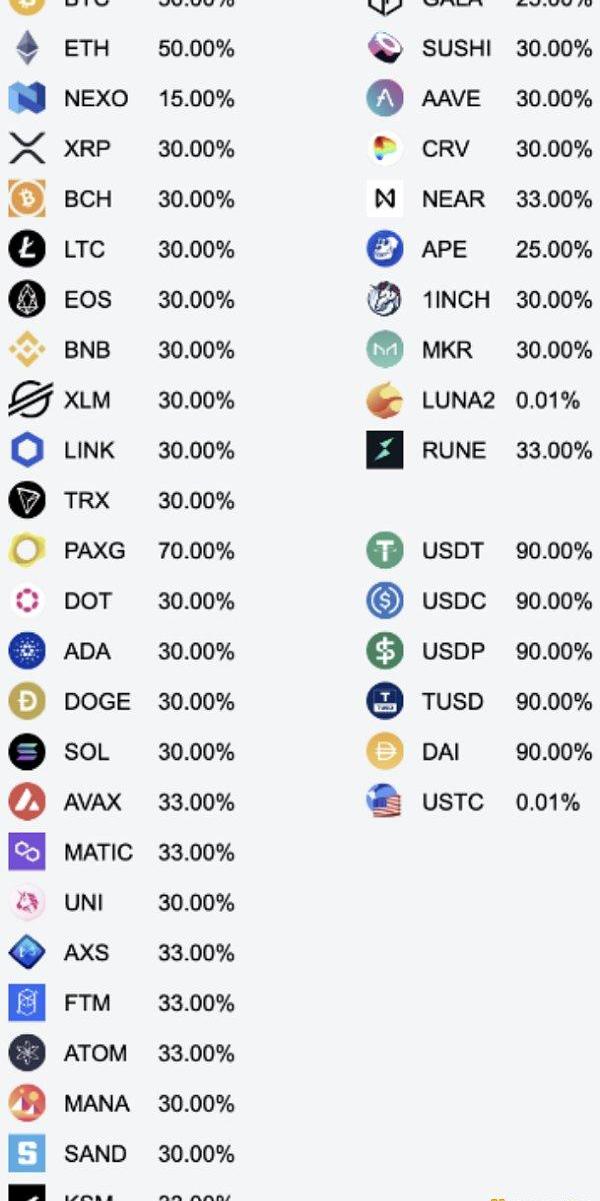The image size is (600, 1201).
Task: Select the SUSHI token icon
Action: click(x=385, y=48)
